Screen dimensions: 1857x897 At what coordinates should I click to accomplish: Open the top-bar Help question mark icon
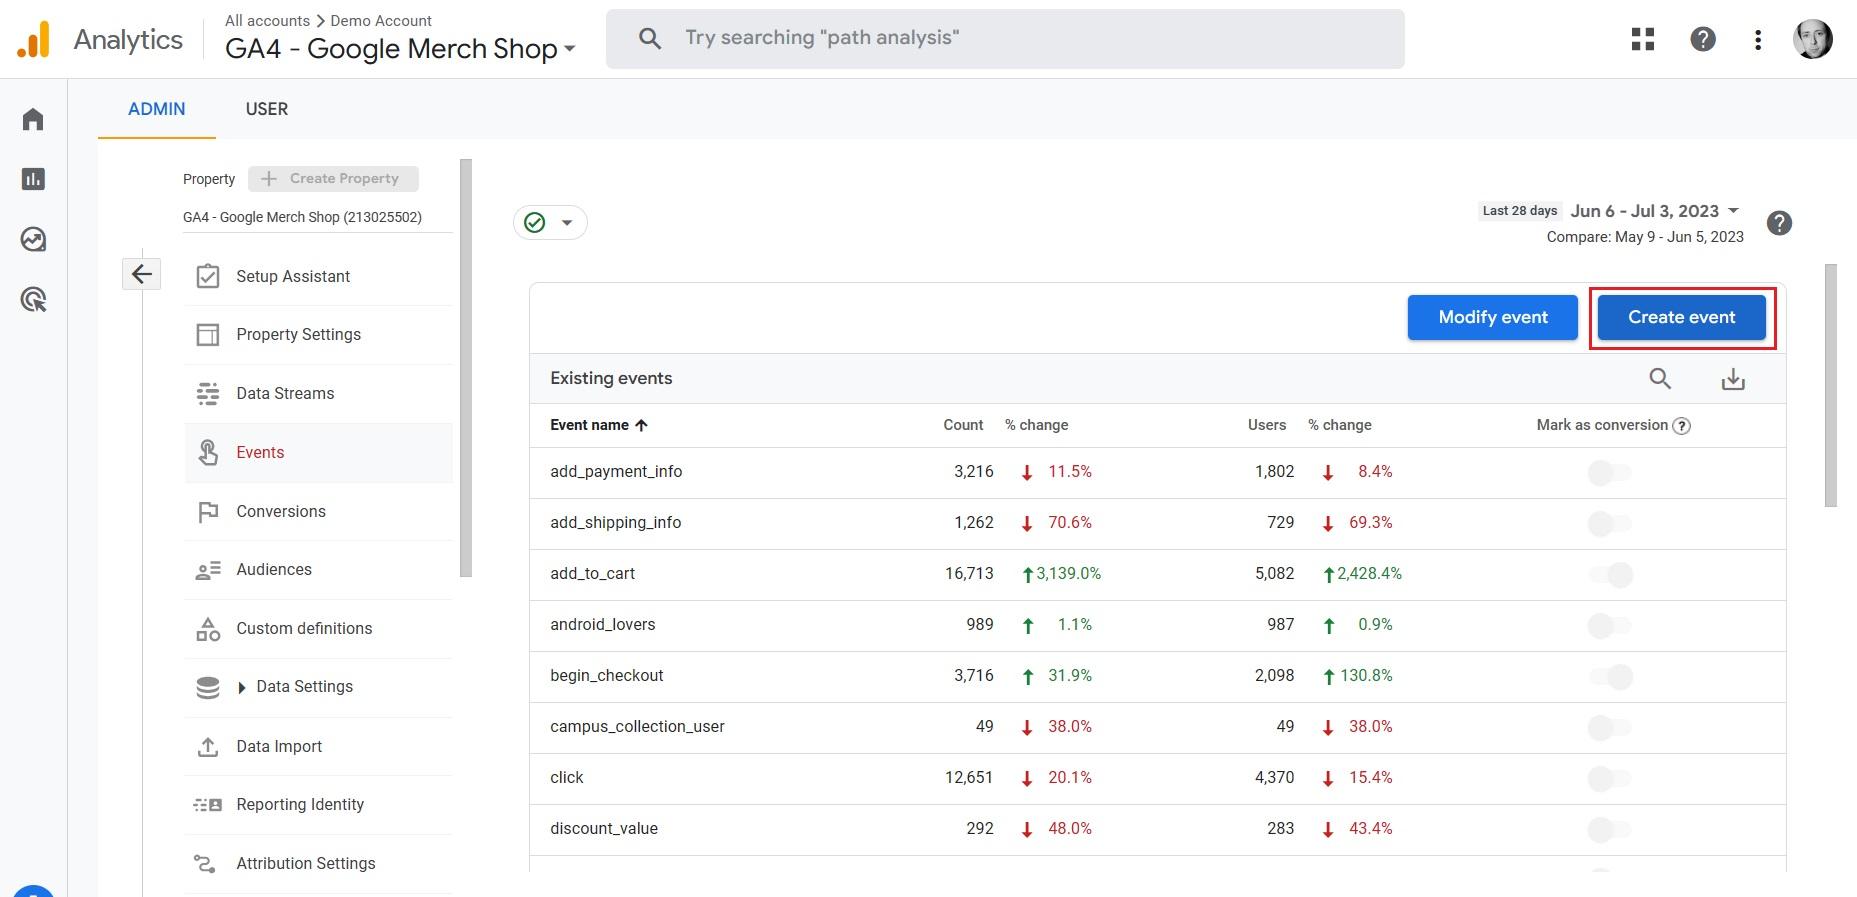(x=1703, y=39)
